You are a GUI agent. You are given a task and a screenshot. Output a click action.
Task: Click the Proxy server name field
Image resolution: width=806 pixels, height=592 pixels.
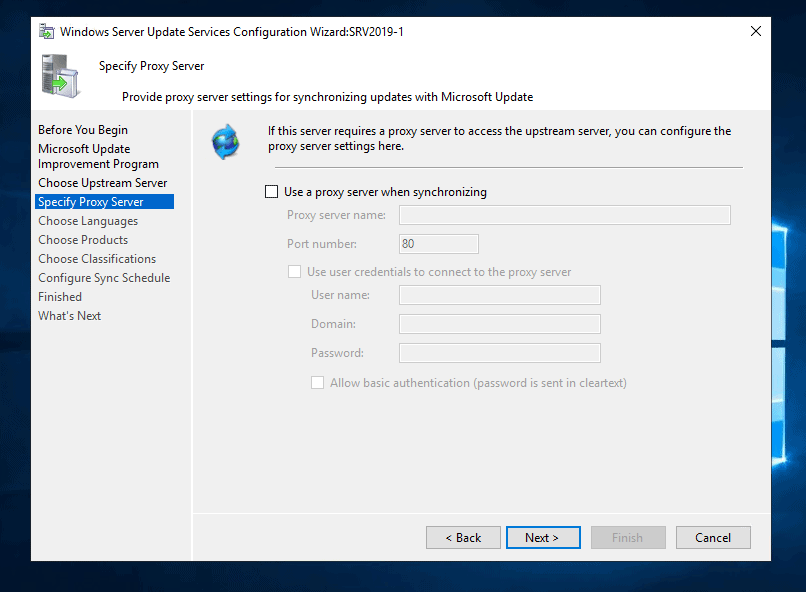pyautogui.click(x=564, y=214)
